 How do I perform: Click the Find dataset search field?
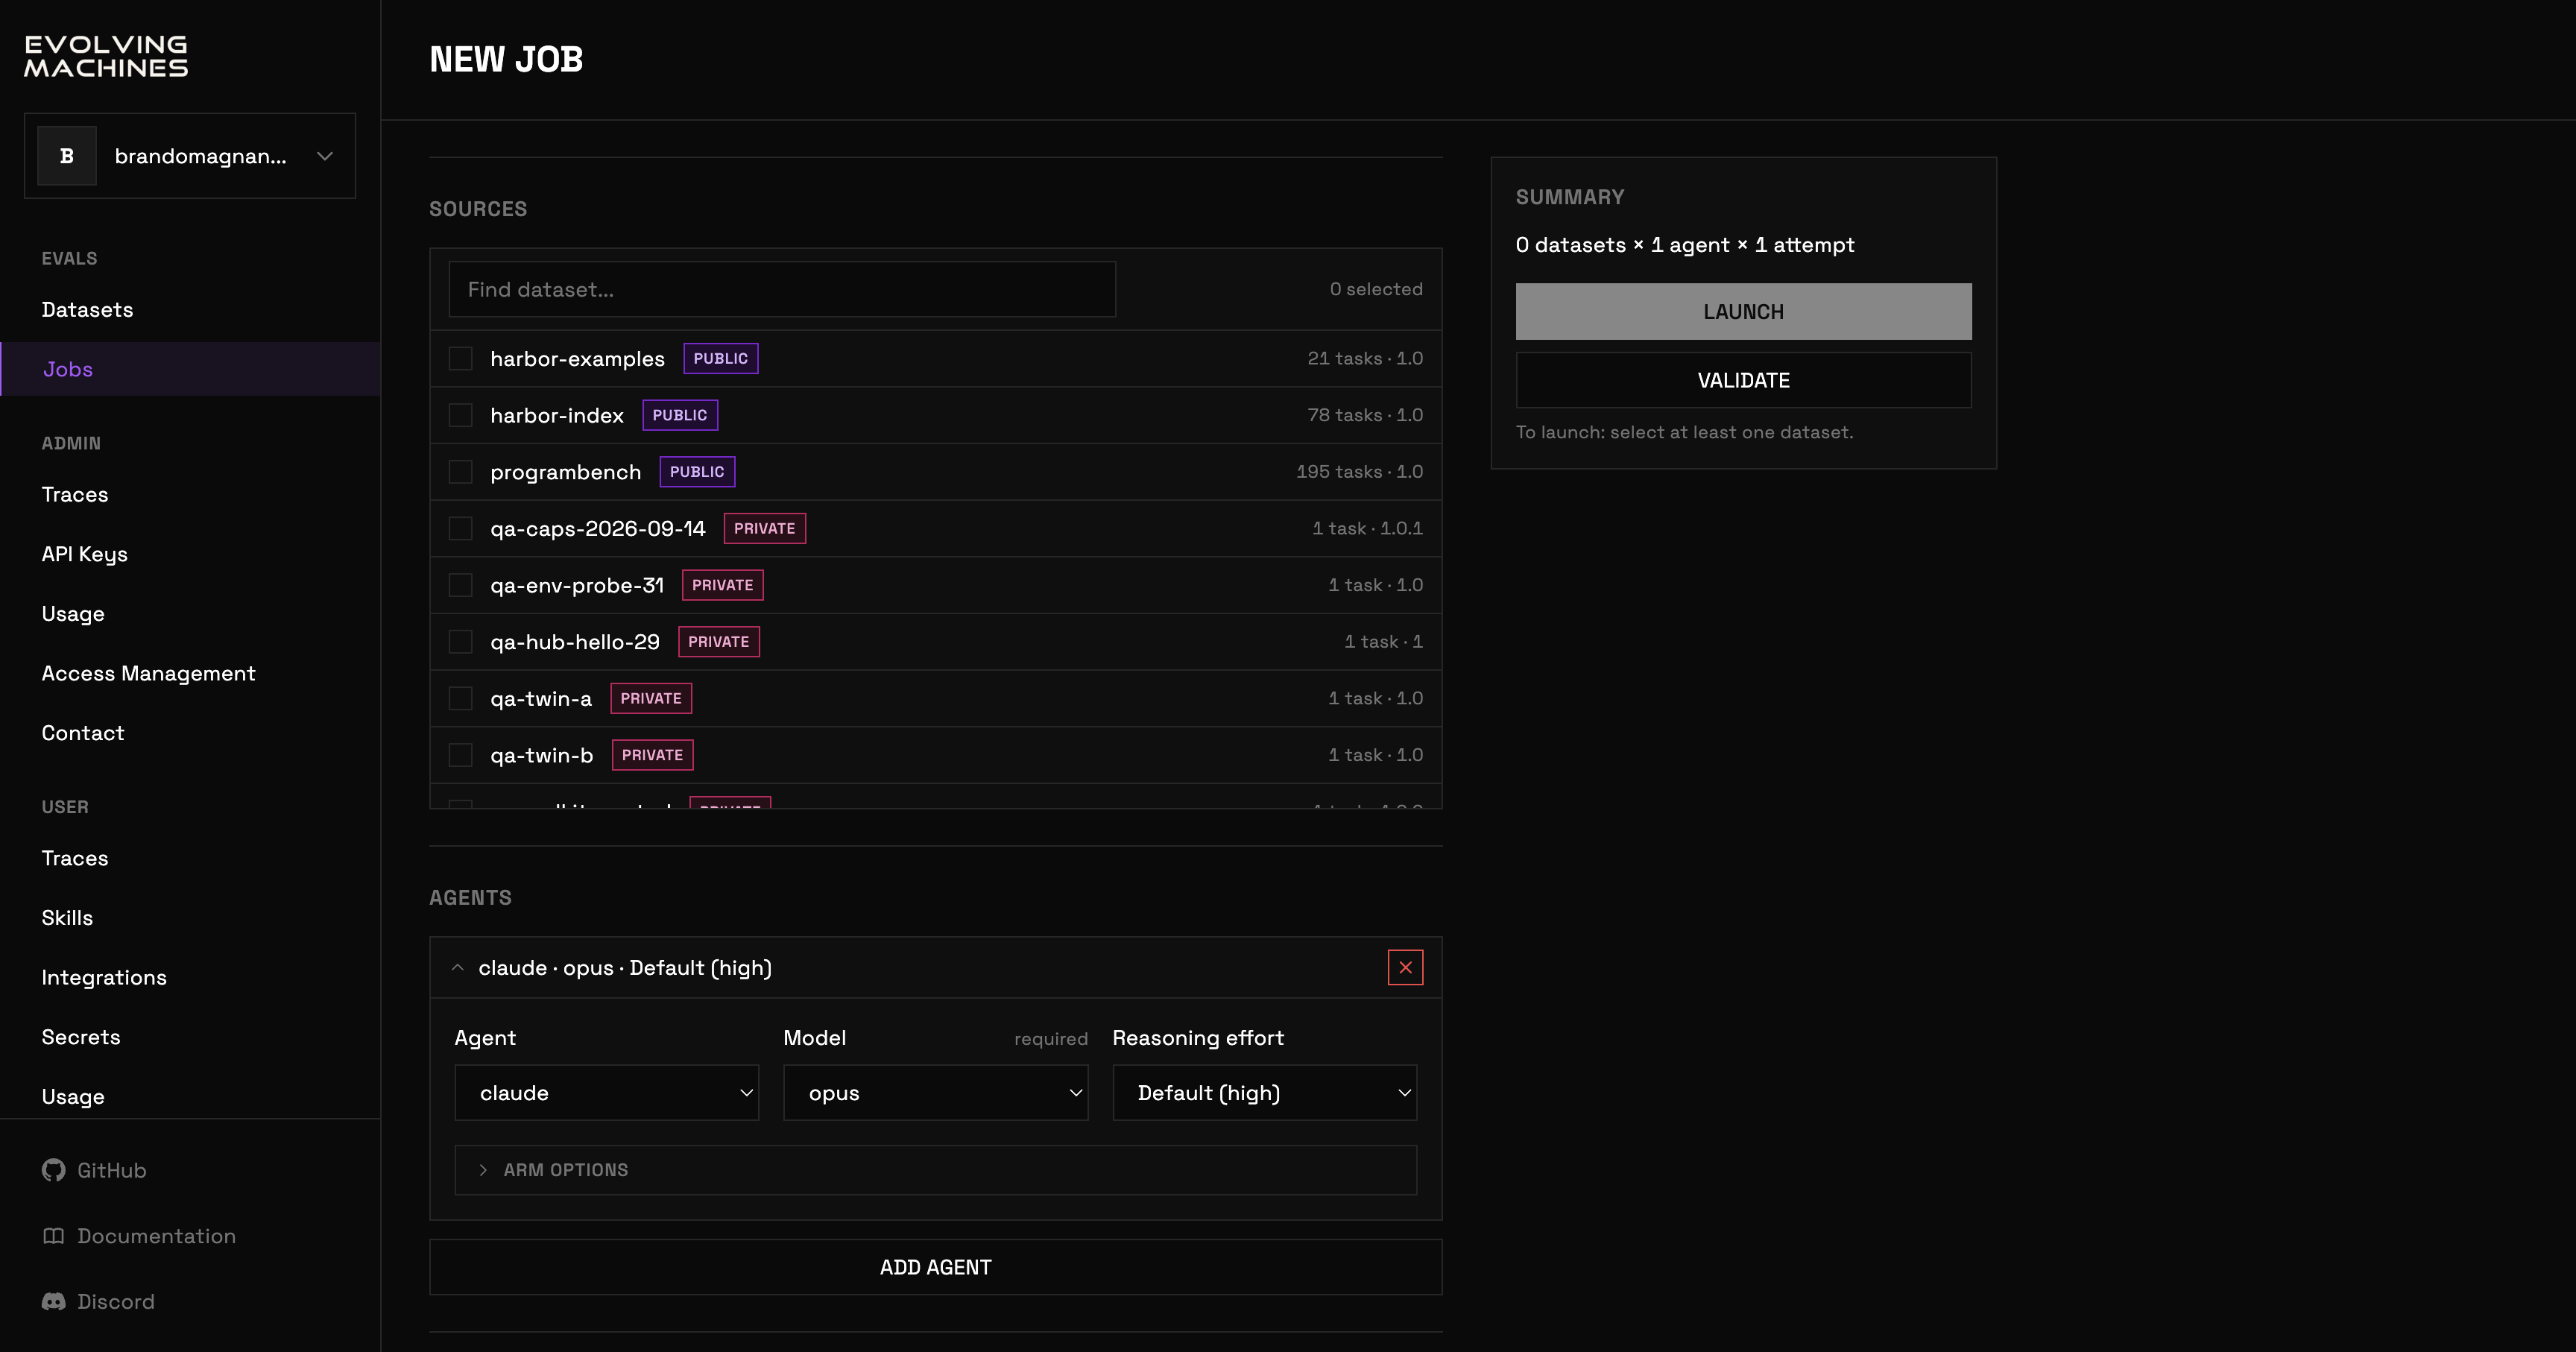click(782, 289)
